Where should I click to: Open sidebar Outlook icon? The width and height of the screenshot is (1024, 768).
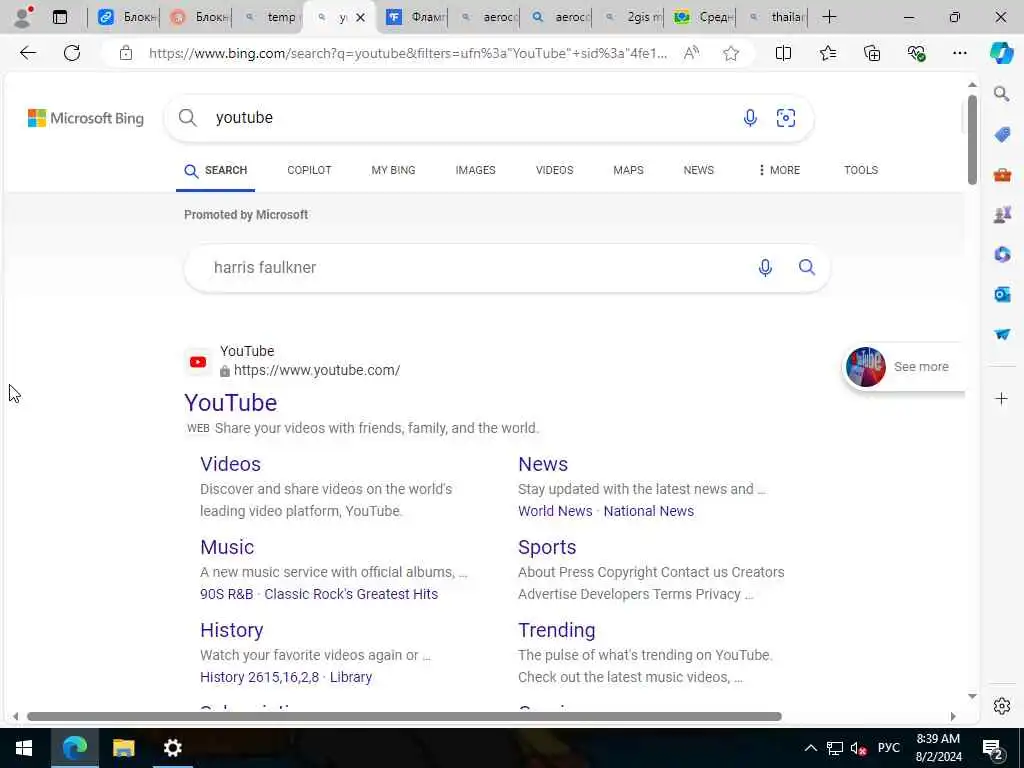pos(1002,294)
